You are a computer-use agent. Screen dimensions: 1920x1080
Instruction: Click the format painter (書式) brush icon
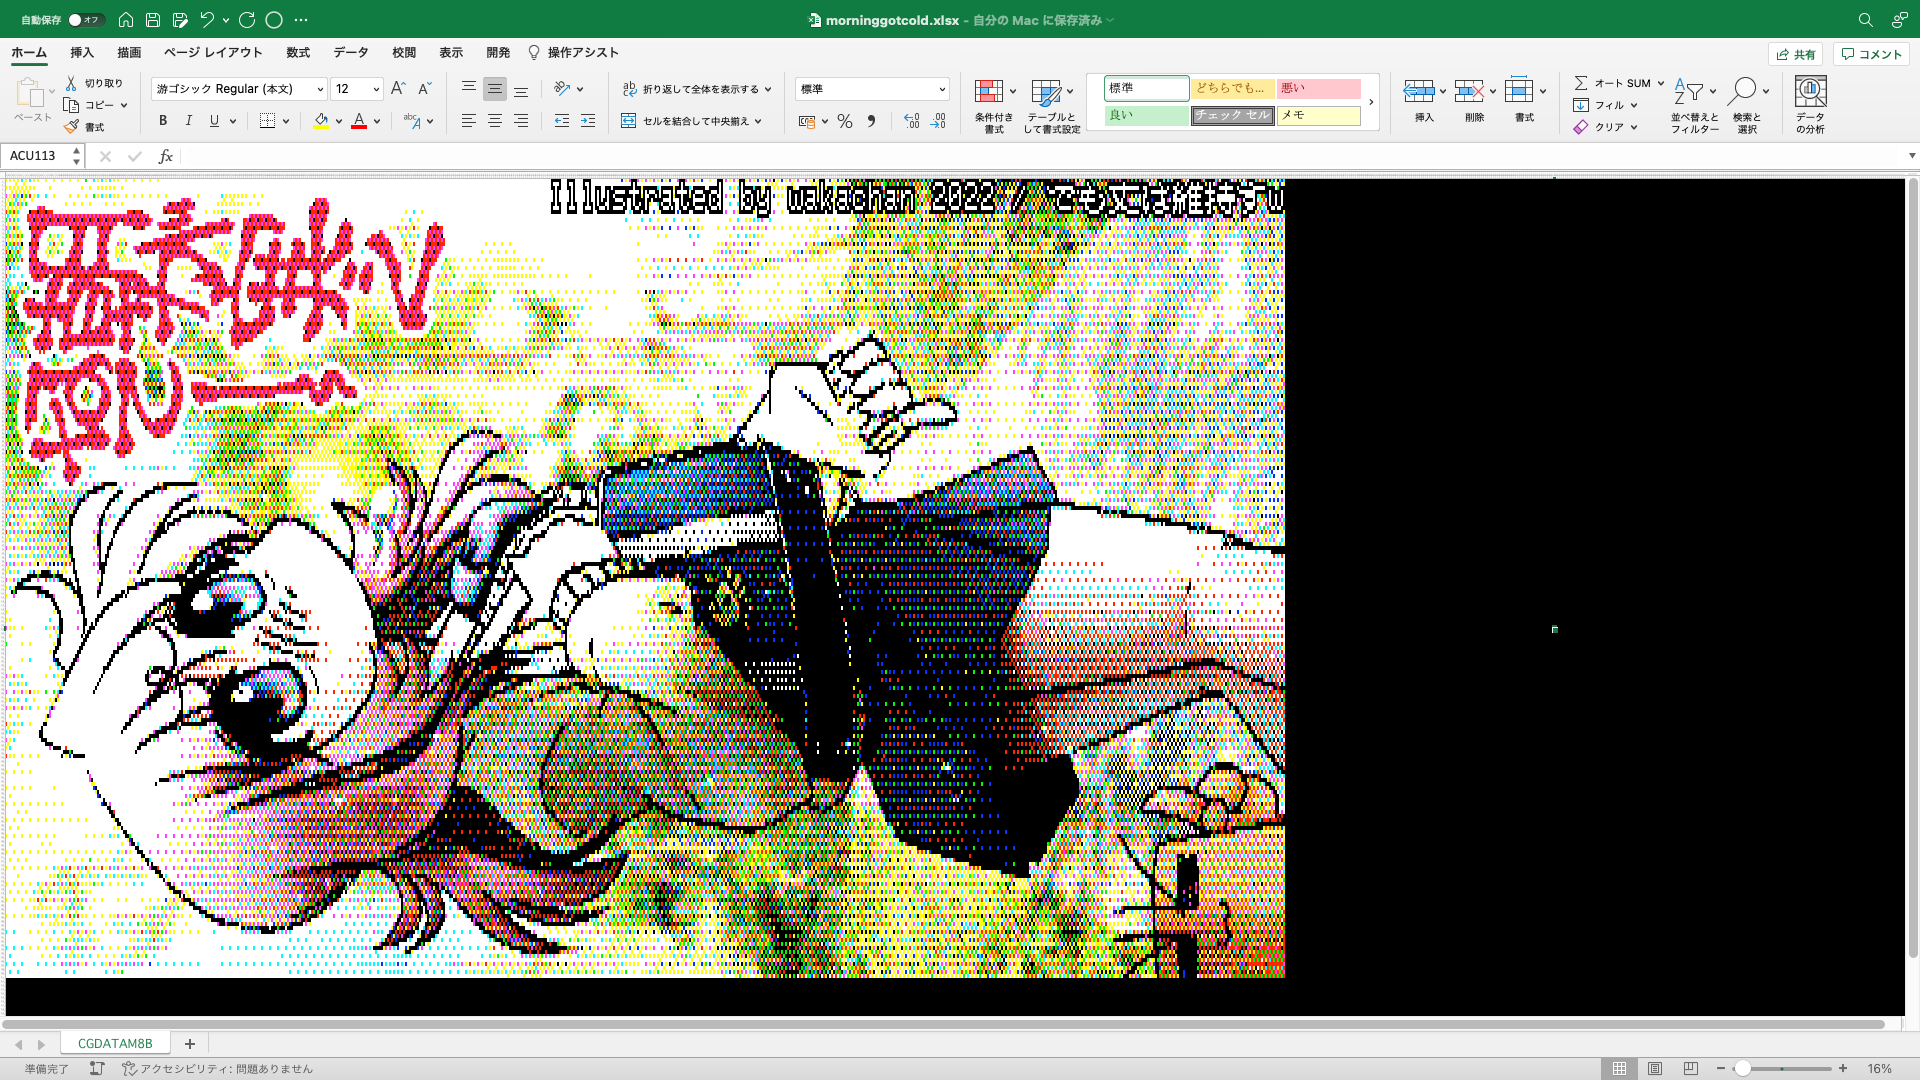71,127
